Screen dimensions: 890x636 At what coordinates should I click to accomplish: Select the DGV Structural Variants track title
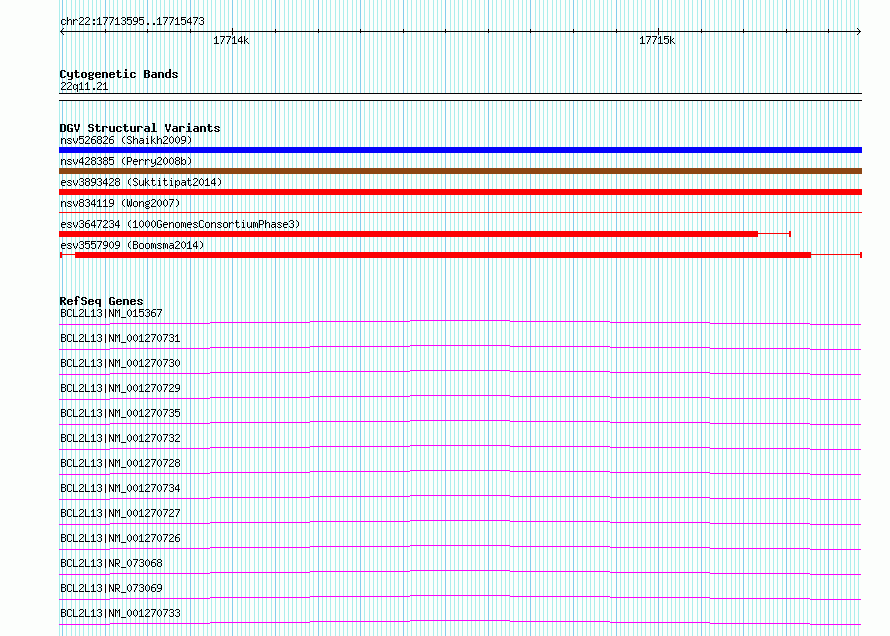[140, 128]
